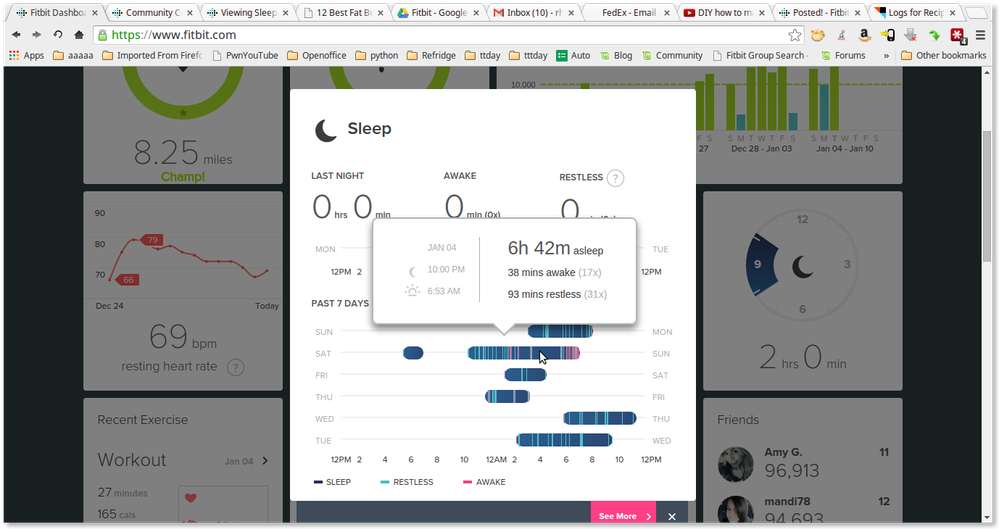Open the Apps shortcut in bookmarks bar

pyautogui.click(x=26, y=55)
